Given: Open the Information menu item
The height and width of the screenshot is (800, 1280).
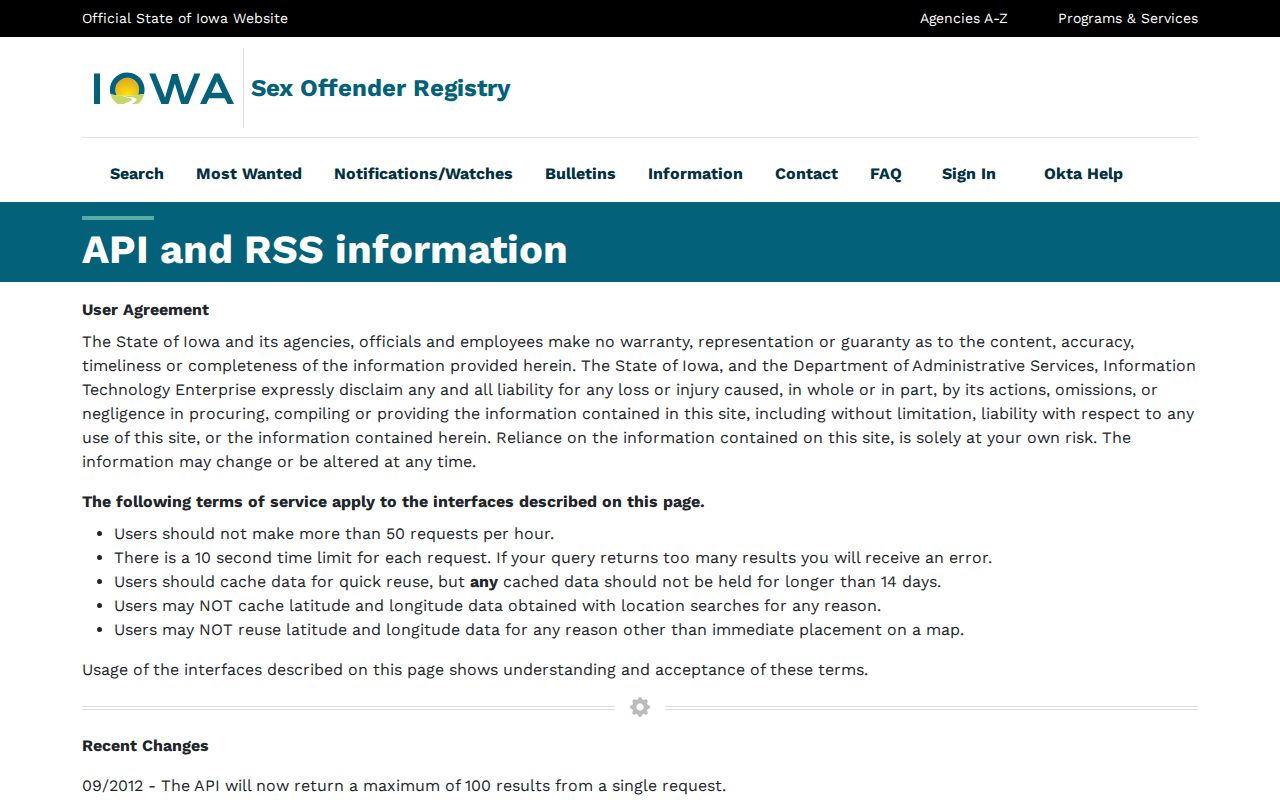Looking at the screenshot, I should coord(695,174).
